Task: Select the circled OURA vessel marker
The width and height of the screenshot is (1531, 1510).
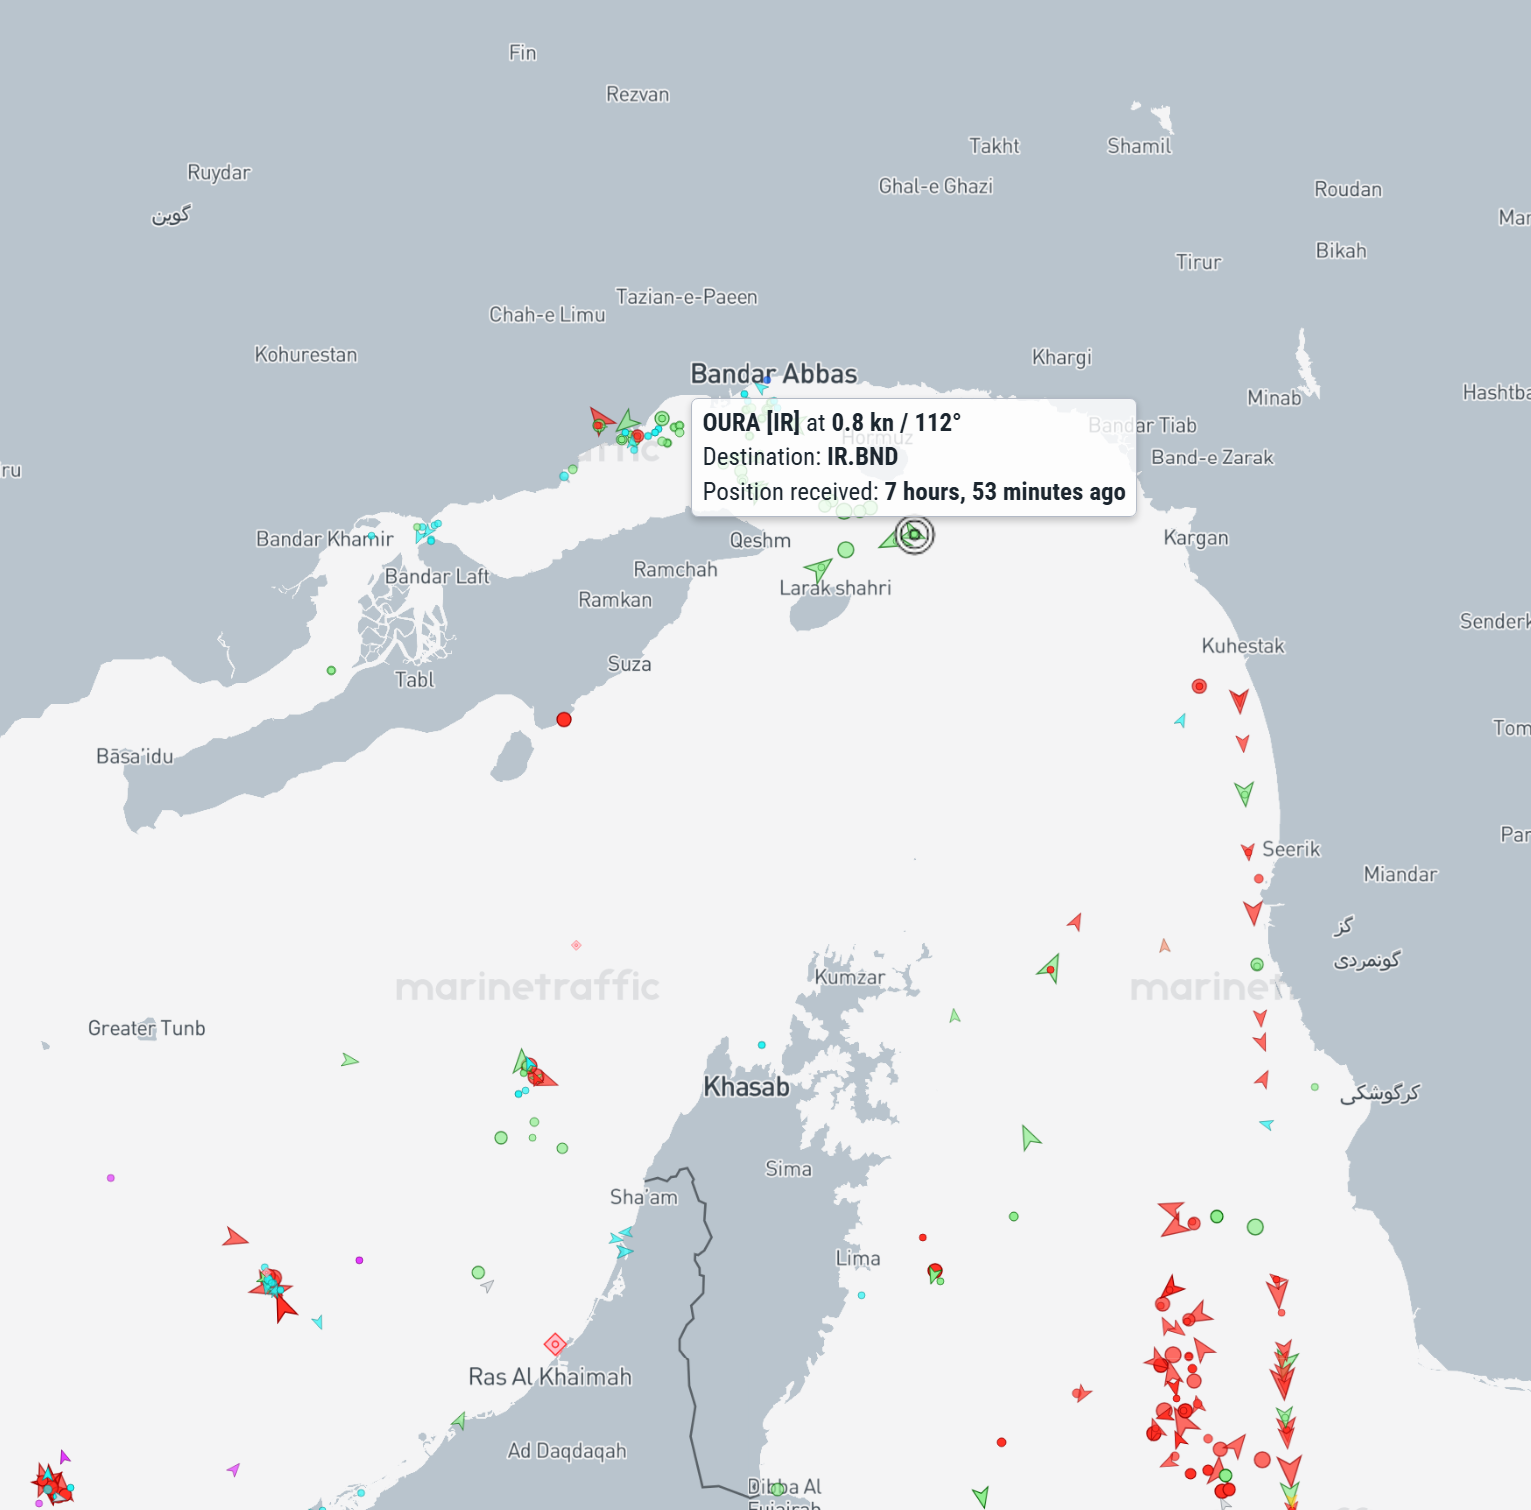Action: point(914,535)
